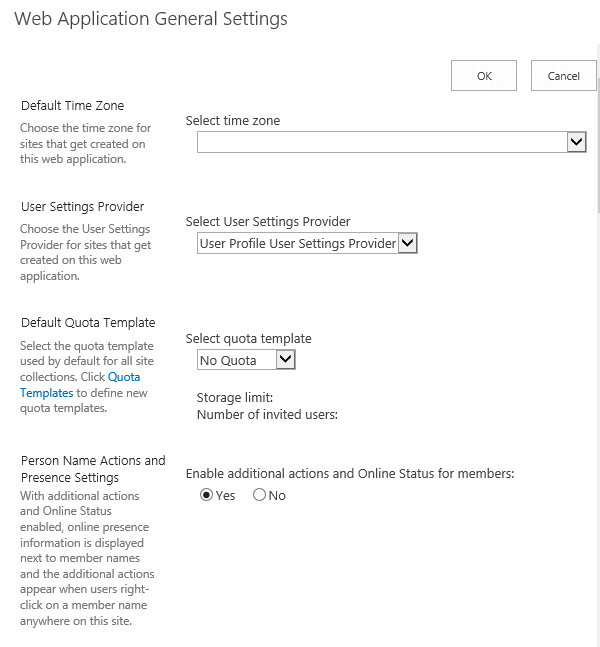
Task: Choose the No radio button
Action: coord(260,495)
